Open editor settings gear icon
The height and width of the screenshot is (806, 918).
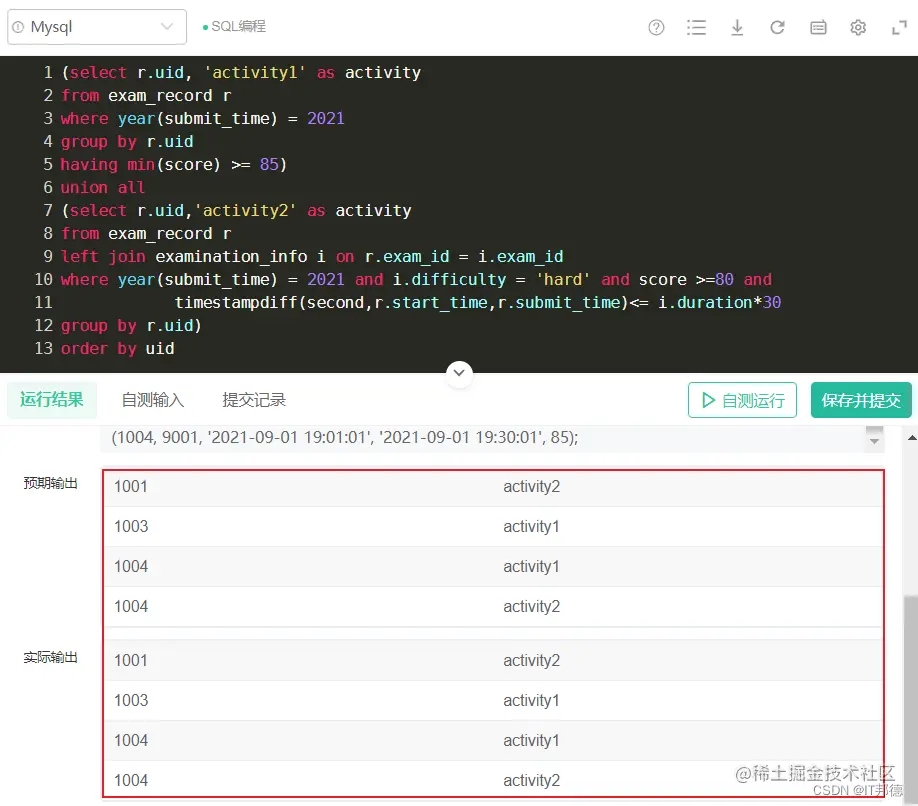click(858, 28)
